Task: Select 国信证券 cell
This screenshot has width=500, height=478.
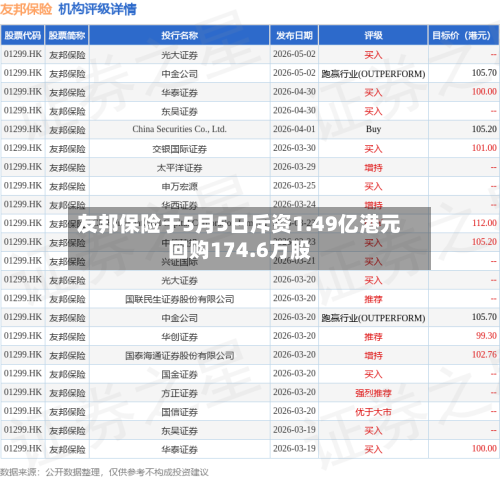Action: pyautogui.click(x=180, y=412)
